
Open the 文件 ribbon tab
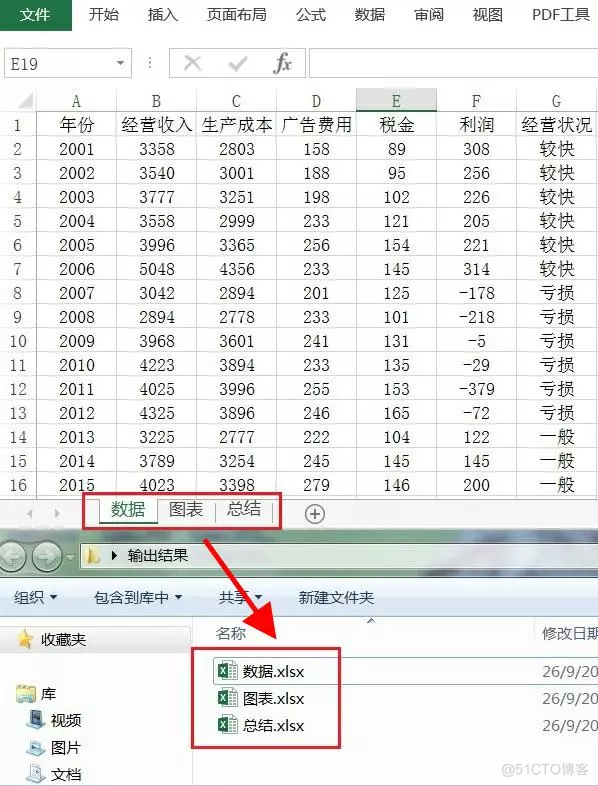pyautogui.click(x=35, y=15)
